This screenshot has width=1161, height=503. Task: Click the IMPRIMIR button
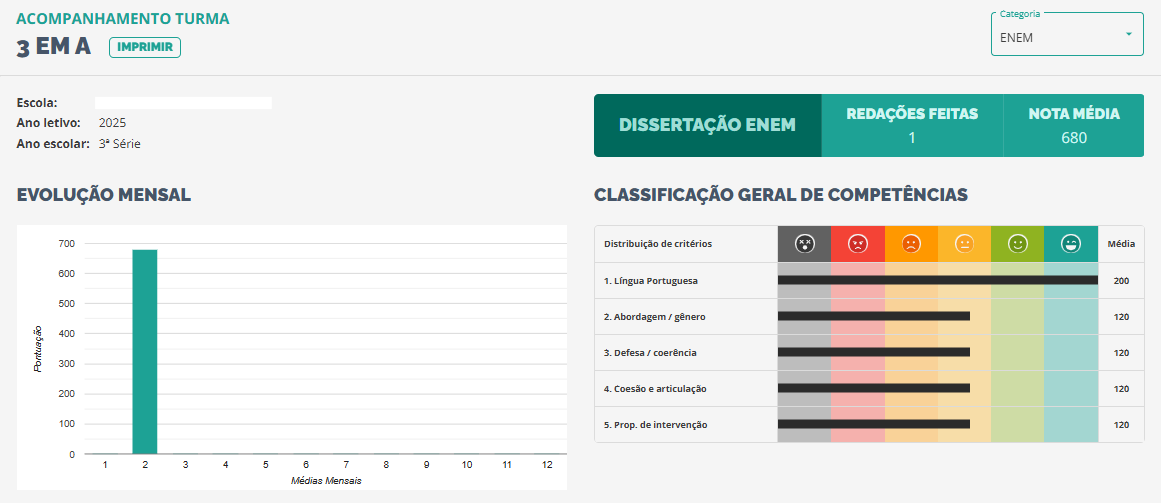click(145, 47)
